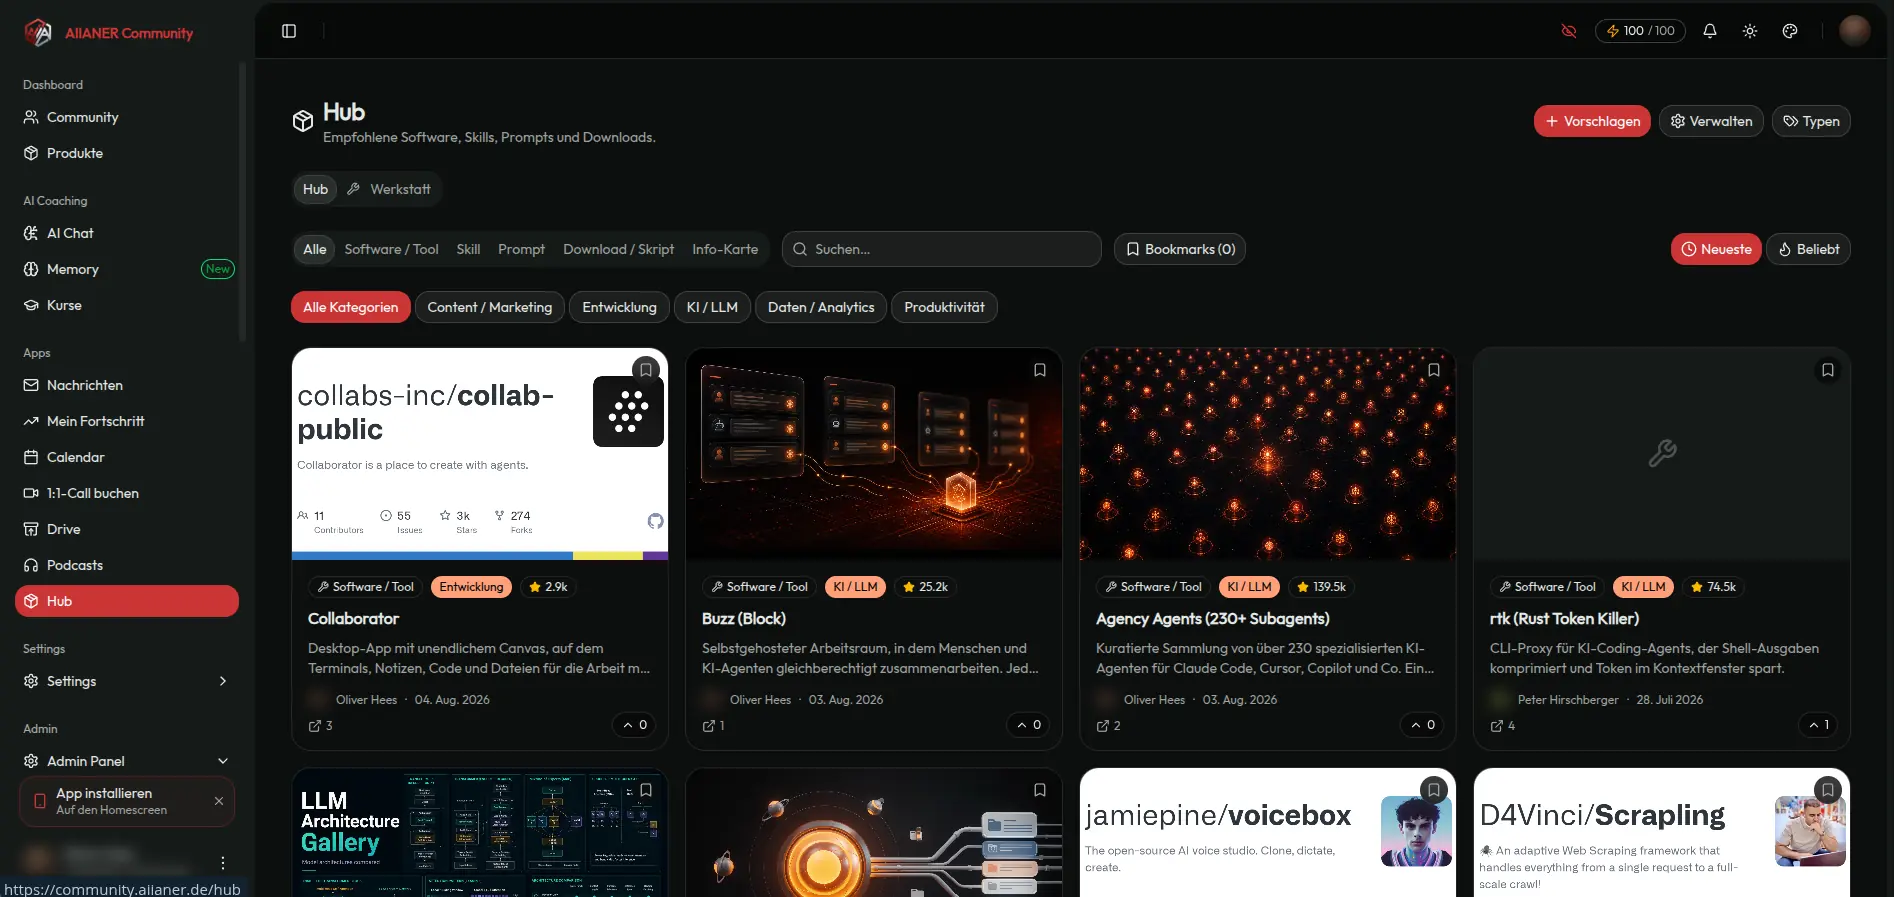The width and height of the screenshot is (1894, 897).
Task: Bookmark the Collaborator card
Action: pyautogui.click(x=646, y=370)
